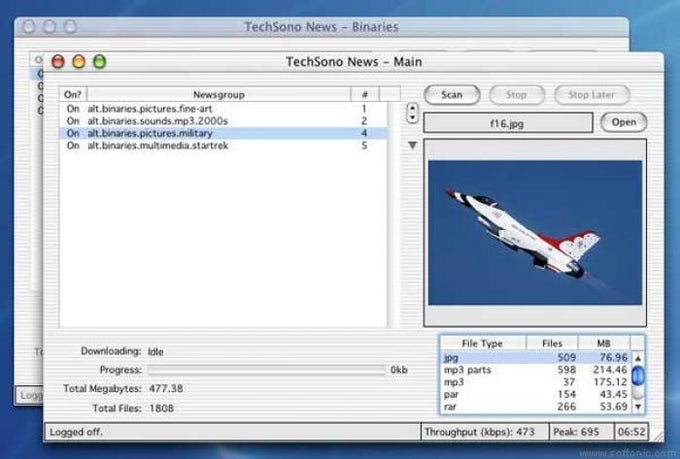Toggle On status for multimedia.startrek newsgroup

[x=73, y=145]
